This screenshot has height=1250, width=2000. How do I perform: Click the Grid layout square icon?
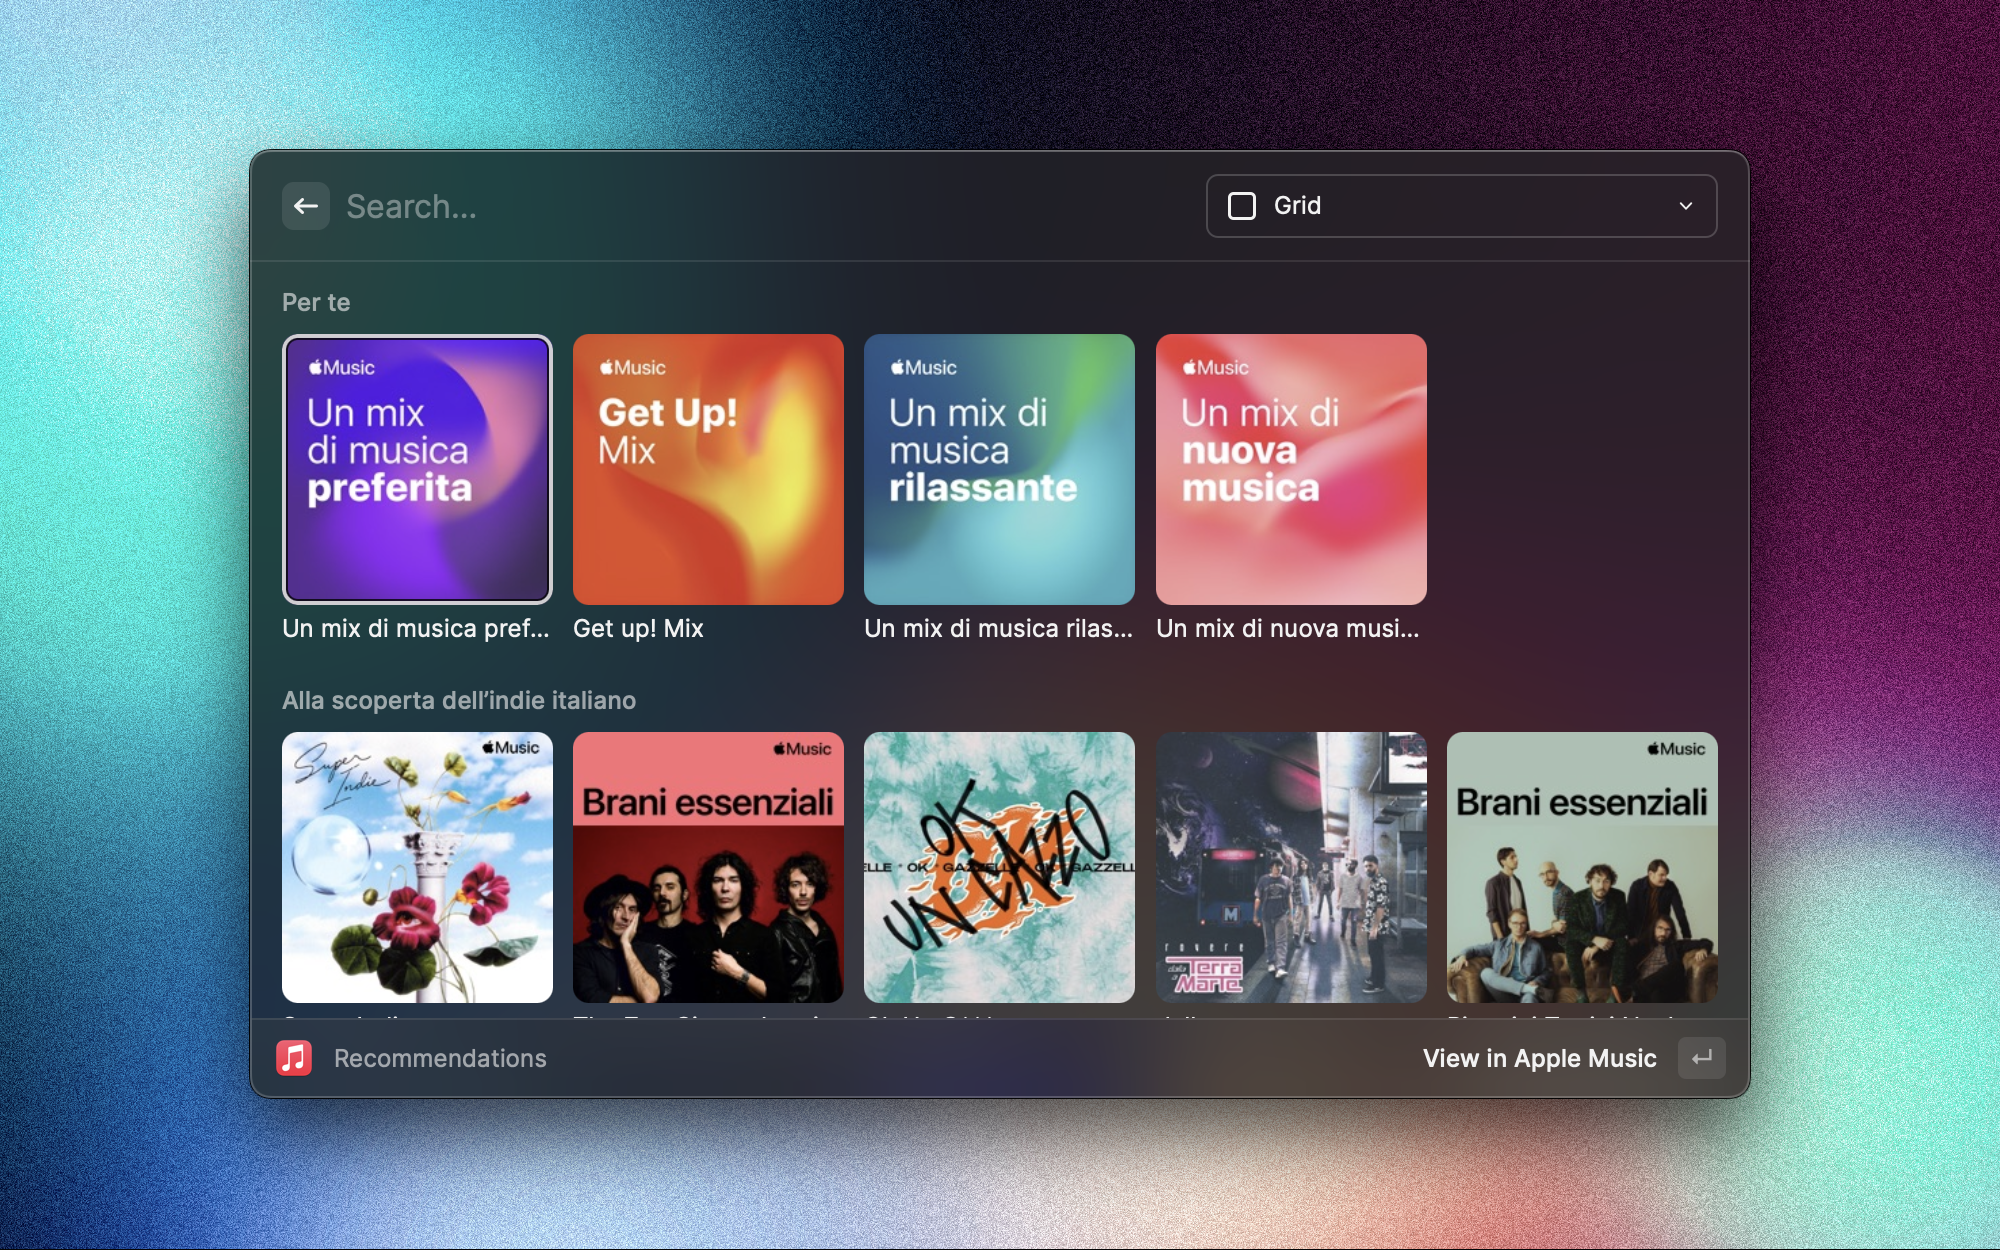coord(1242,206)
